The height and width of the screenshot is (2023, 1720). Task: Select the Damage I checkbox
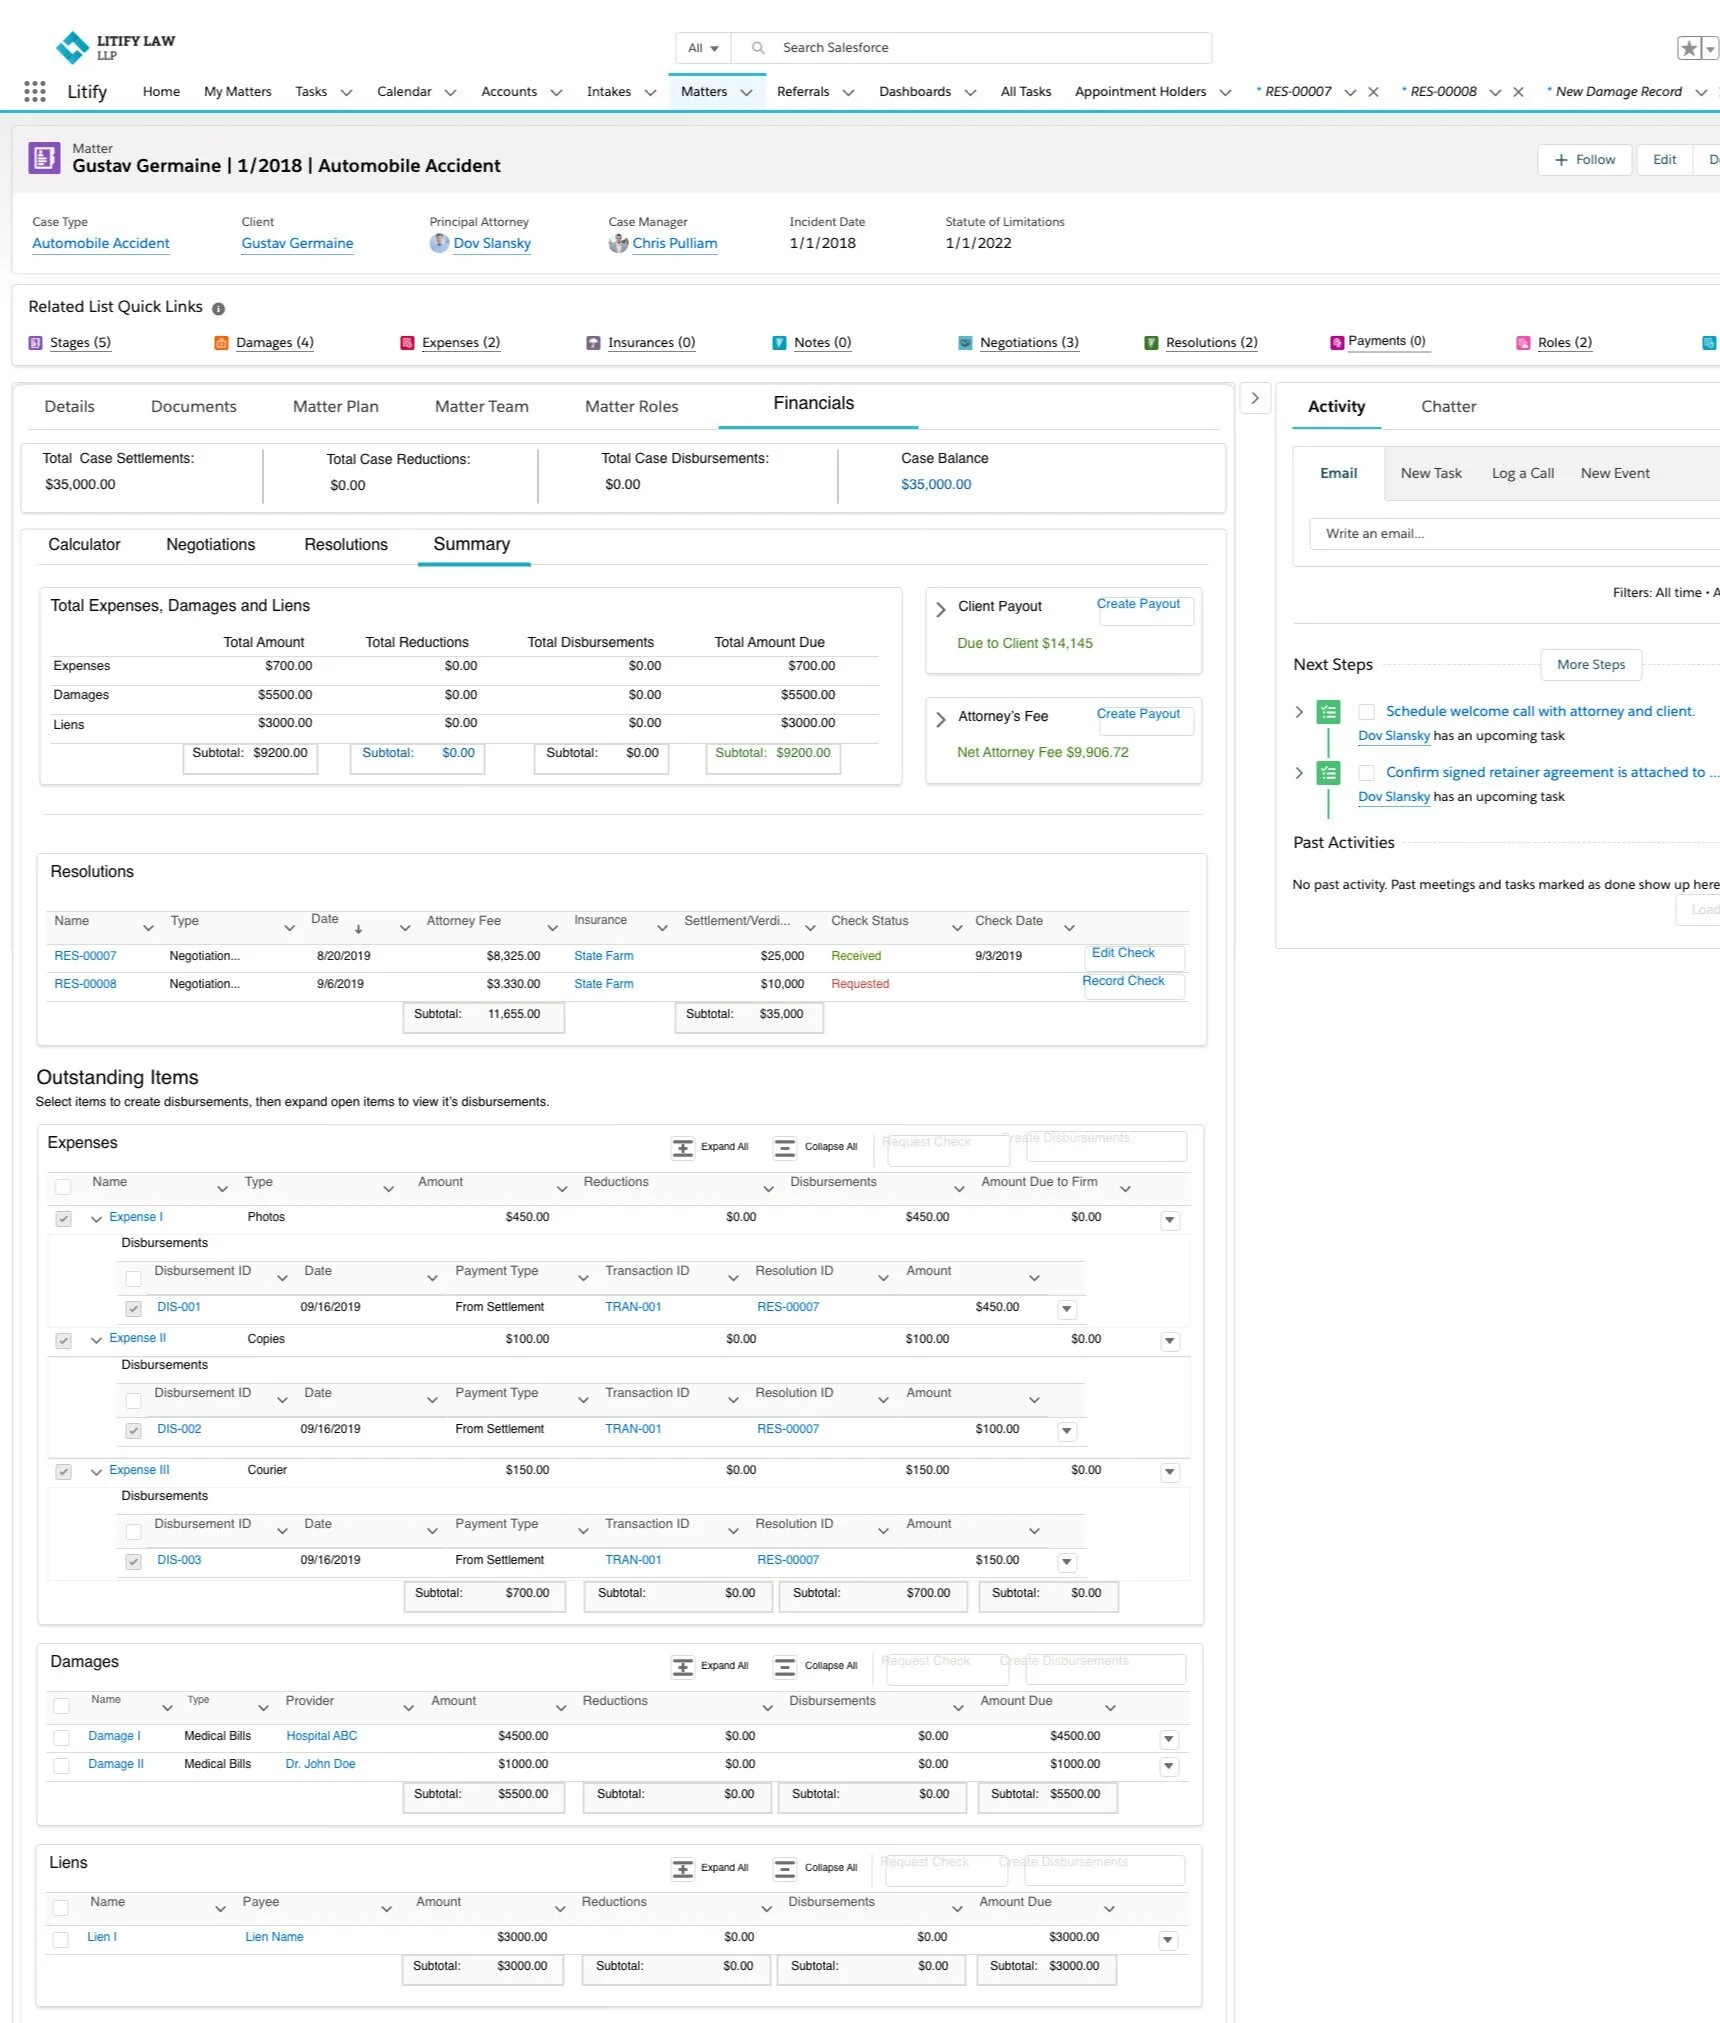pyautogui.click(x=61, y=1738)
